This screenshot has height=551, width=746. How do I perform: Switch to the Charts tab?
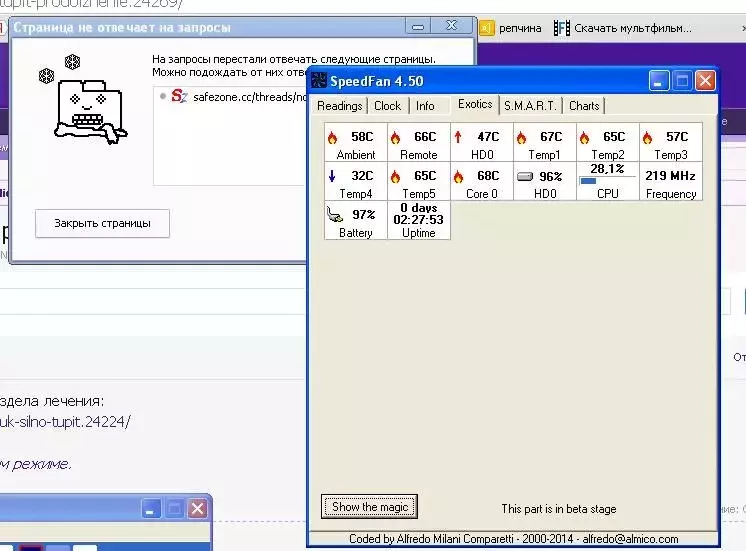[x=584, y=106]
